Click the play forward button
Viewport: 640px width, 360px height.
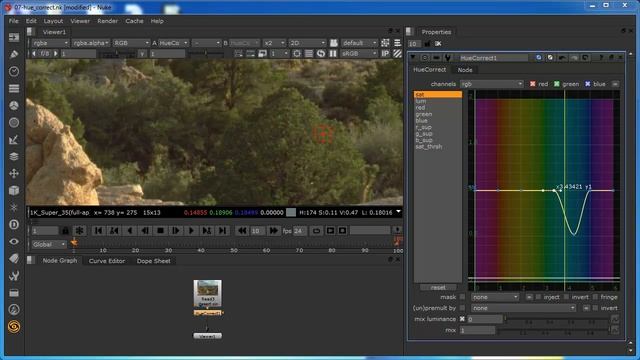click(x=191, y=231)
